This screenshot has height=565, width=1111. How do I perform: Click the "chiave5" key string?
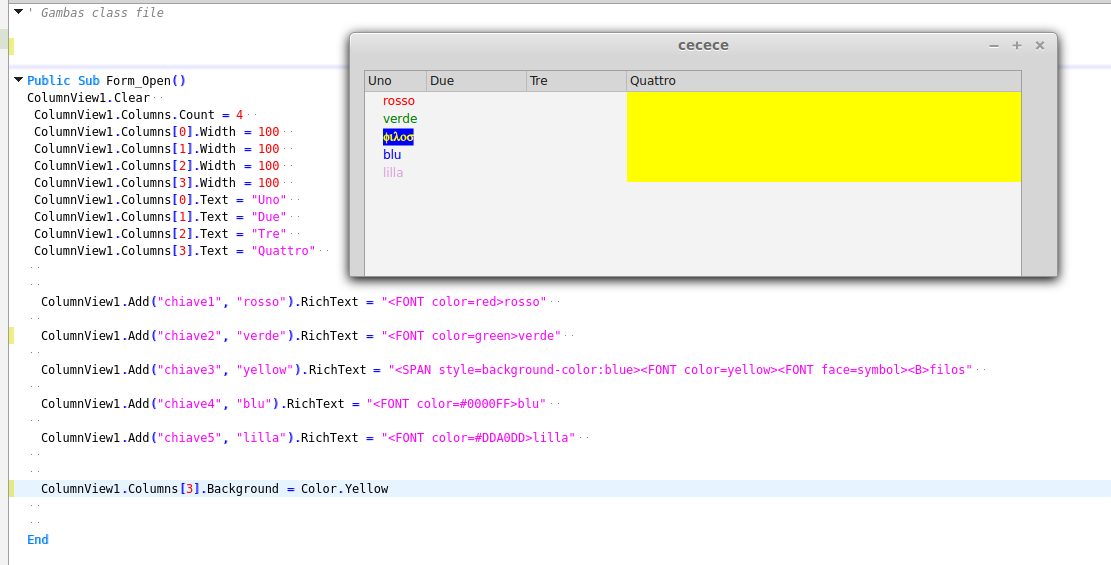coord(190,438)
